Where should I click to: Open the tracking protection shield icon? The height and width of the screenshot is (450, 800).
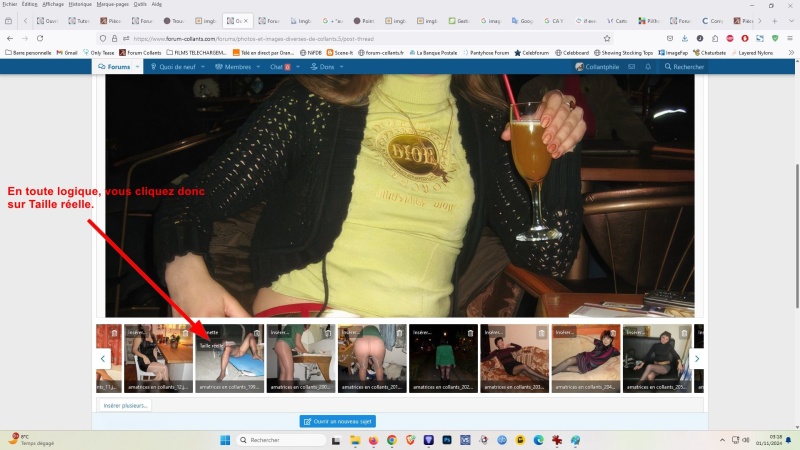click(x=103, y=38)
